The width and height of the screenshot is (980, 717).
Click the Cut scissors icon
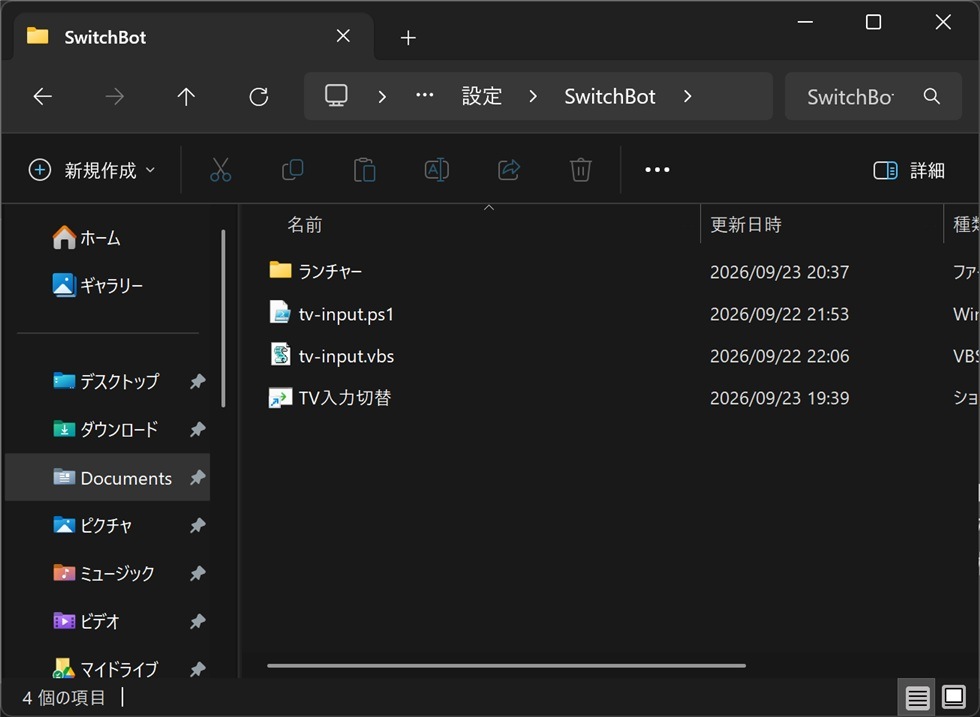click(221, 170)
